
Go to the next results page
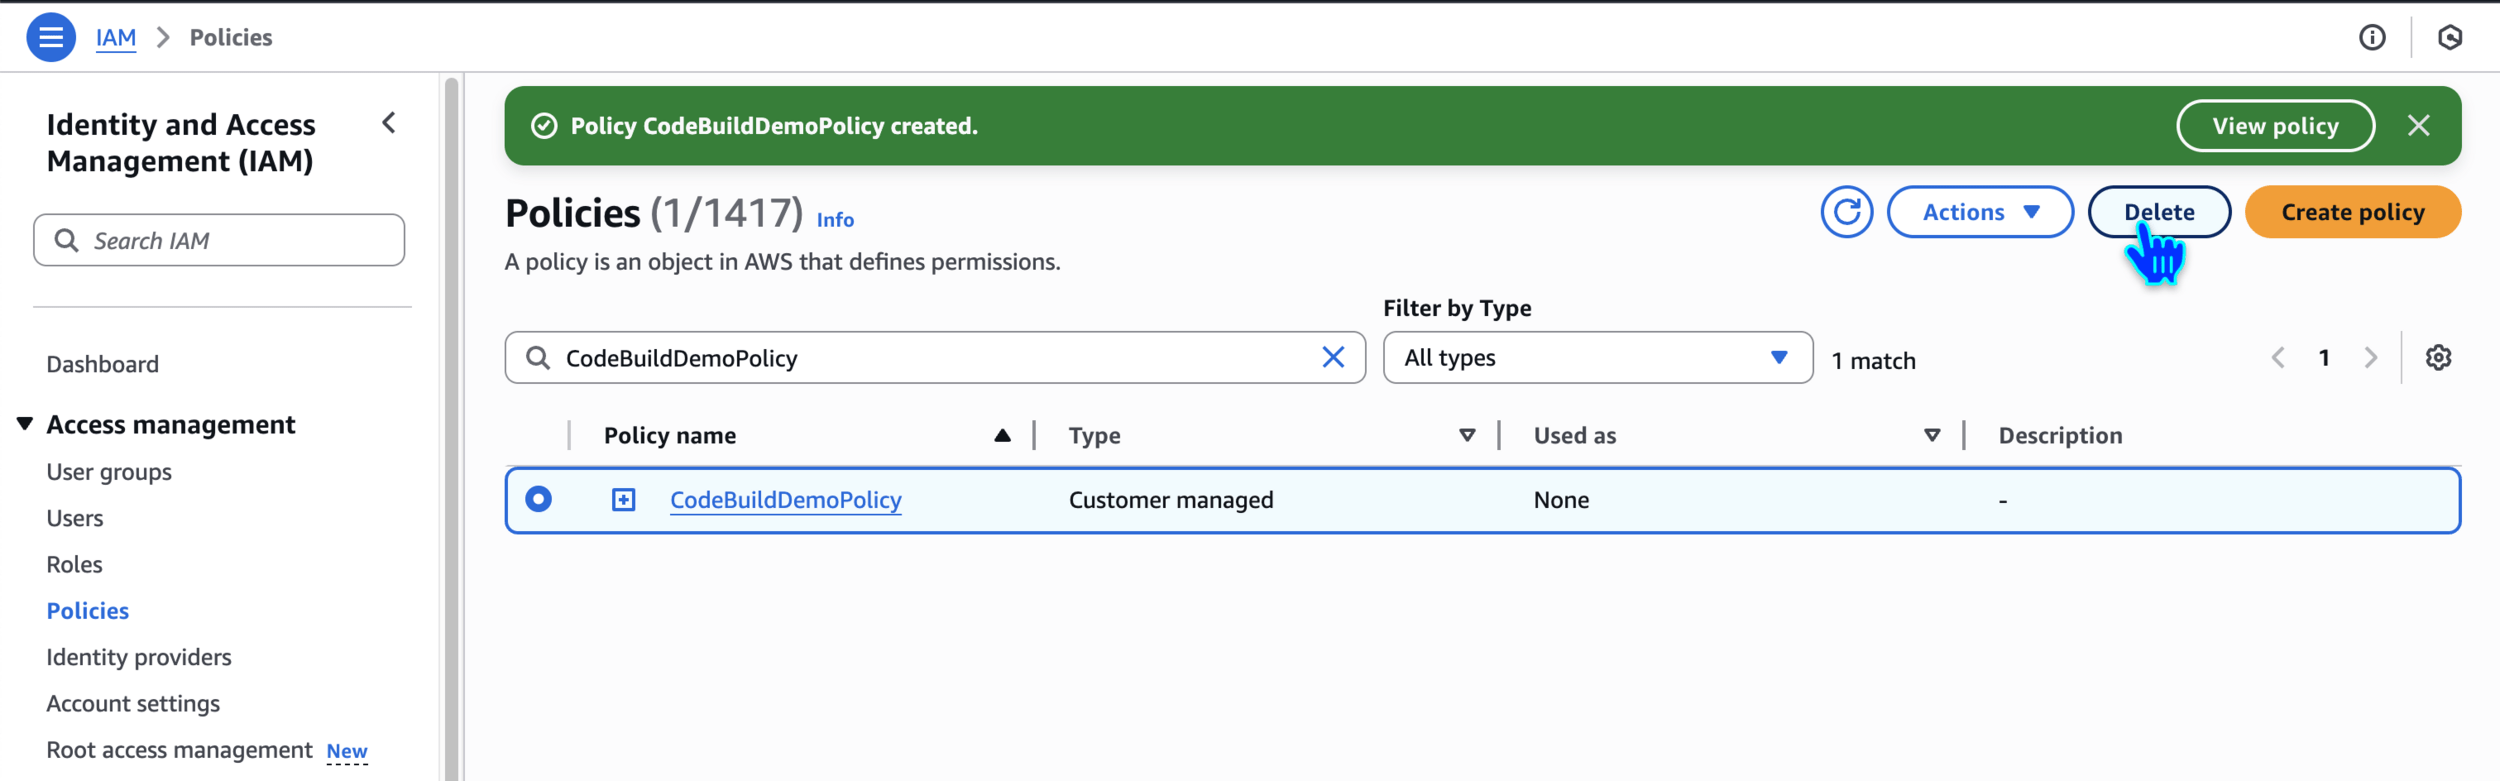(x=2370, y=358)
